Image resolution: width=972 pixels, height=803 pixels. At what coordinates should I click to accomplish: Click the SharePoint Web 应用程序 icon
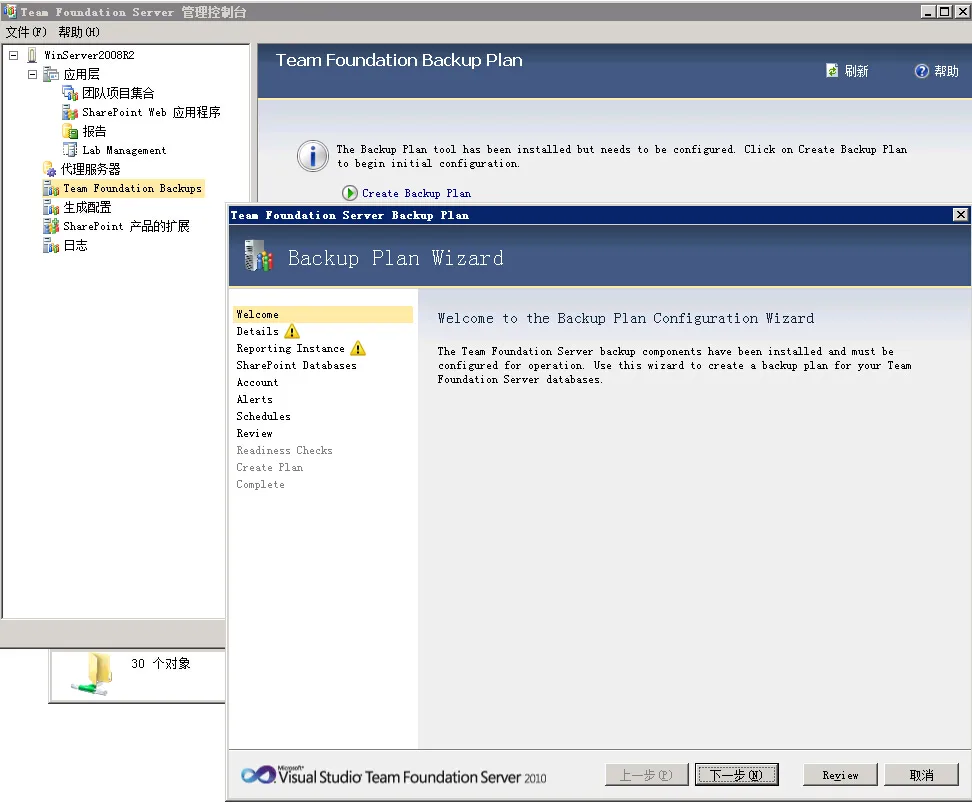pyautogui.click(x=70, y=112)
